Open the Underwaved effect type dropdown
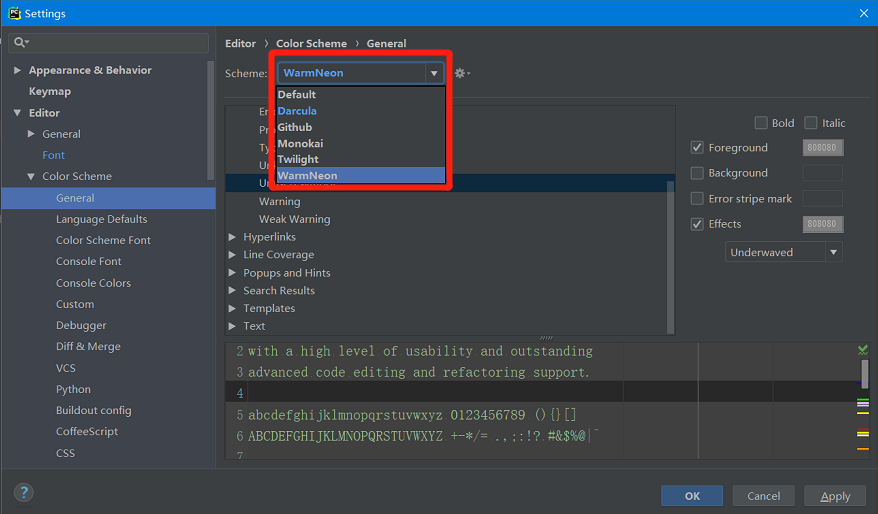 pos(783,253)
